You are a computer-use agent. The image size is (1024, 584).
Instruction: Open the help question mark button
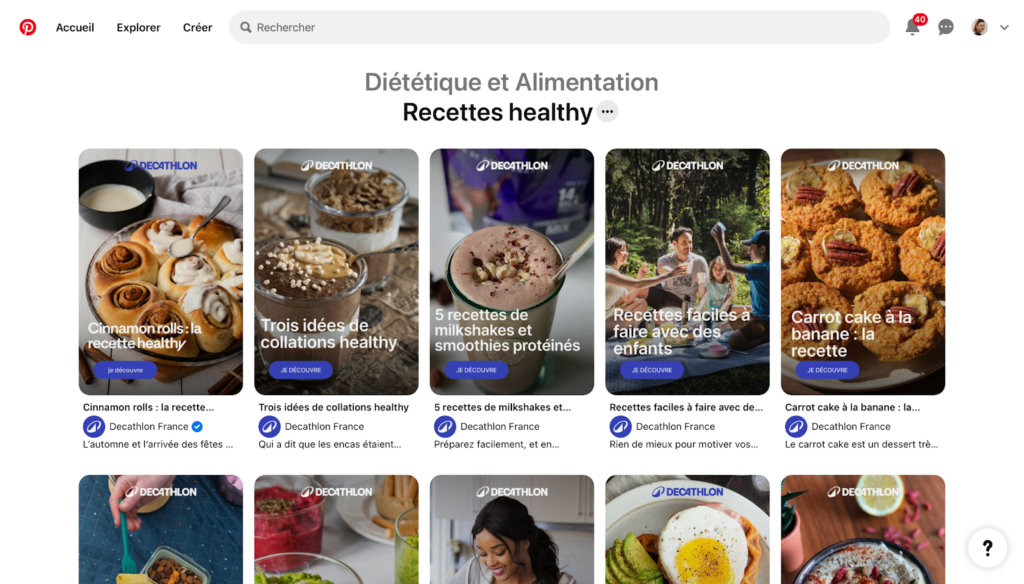coord(987,547)
